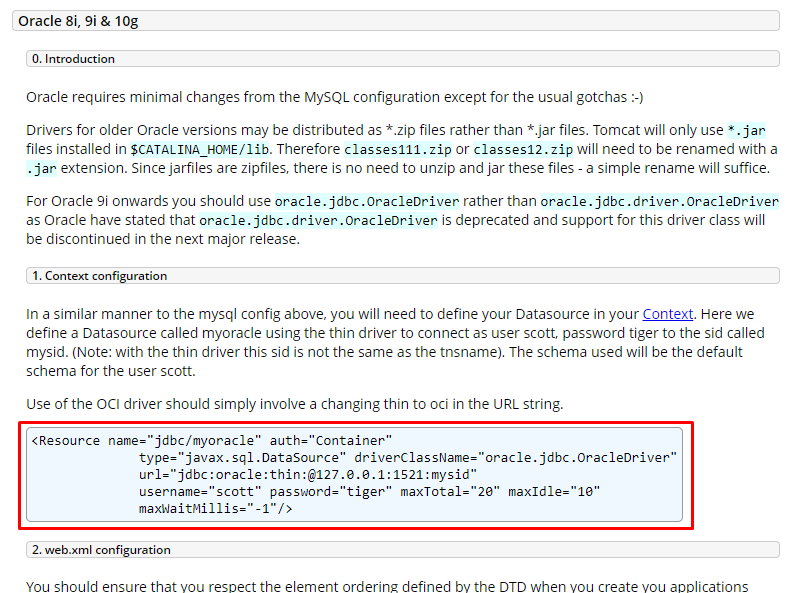Click the 'Oracle requires minimal changes' sentence
Viewport: 798px width, 593px height.
(x=334, y=97)
